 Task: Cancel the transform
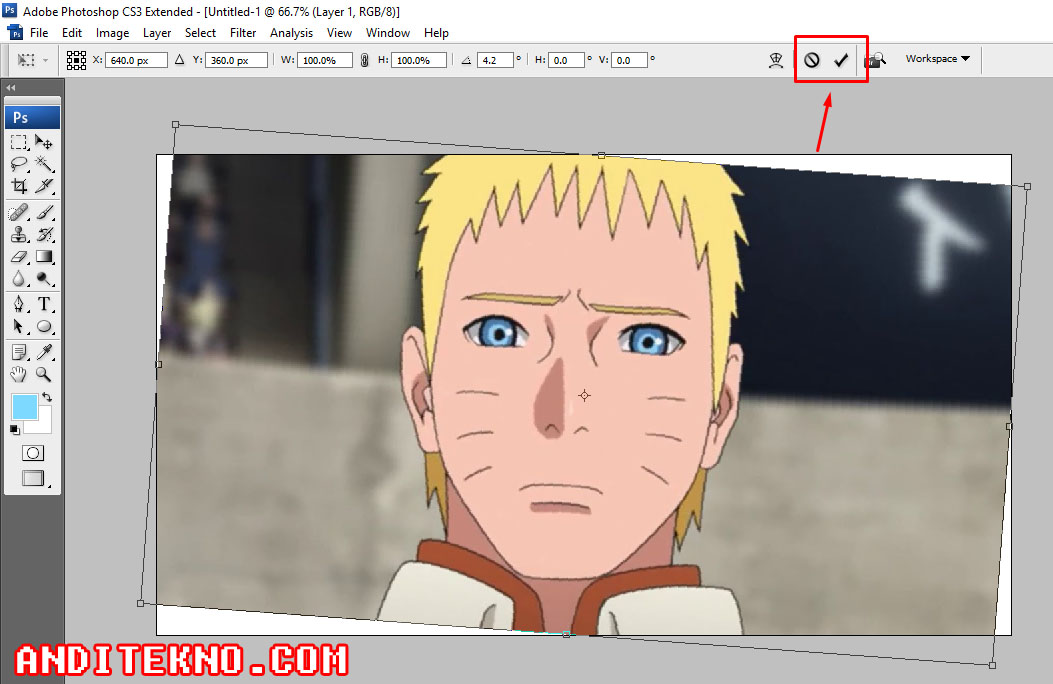click(811, 60)
